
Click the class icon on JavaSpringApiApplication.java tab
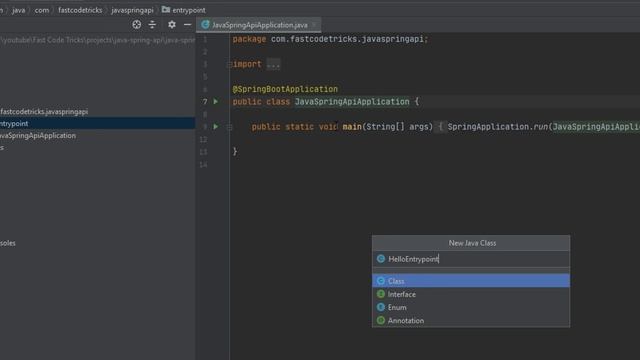(205, 24)
